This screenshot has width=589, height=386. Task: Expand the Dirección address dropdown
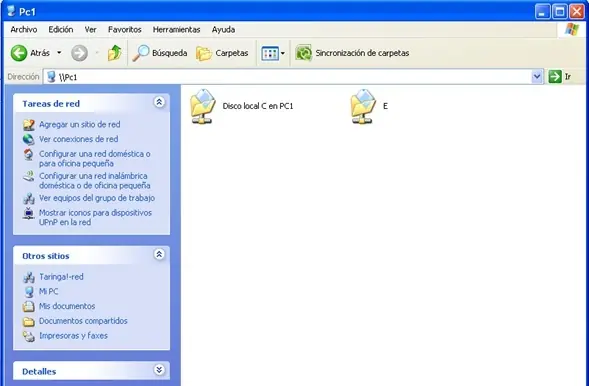coord(537,77)
